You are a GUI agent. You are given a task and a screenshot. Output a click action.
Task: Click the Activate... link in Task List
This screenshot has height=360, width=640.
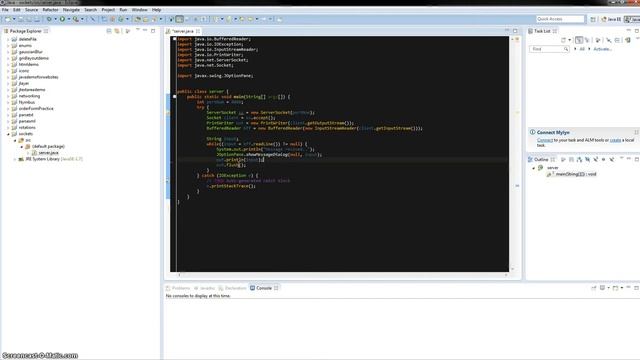(x=602, y=49)
